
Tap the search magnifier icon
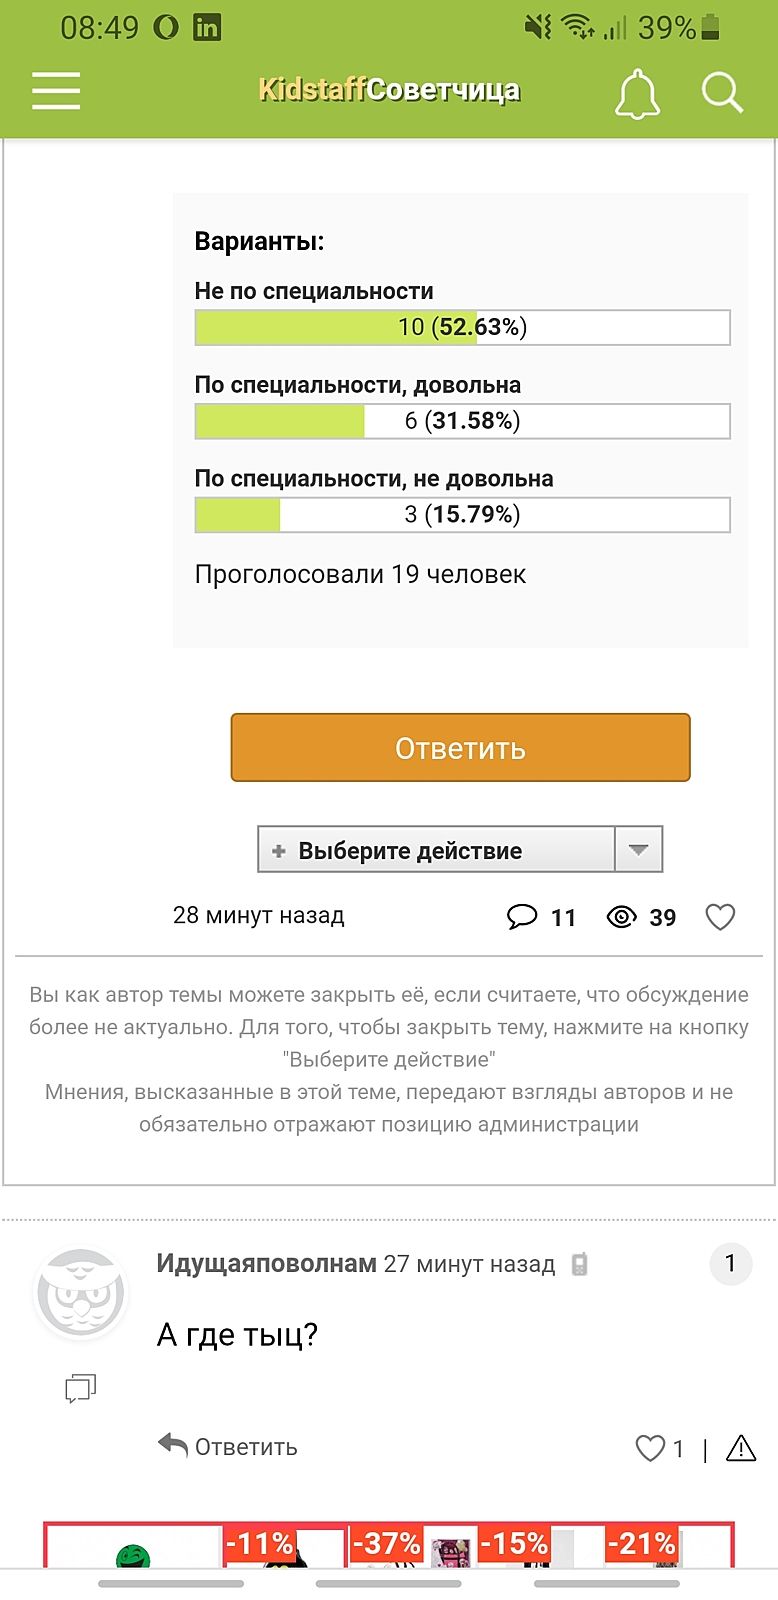tap(722, 93)
